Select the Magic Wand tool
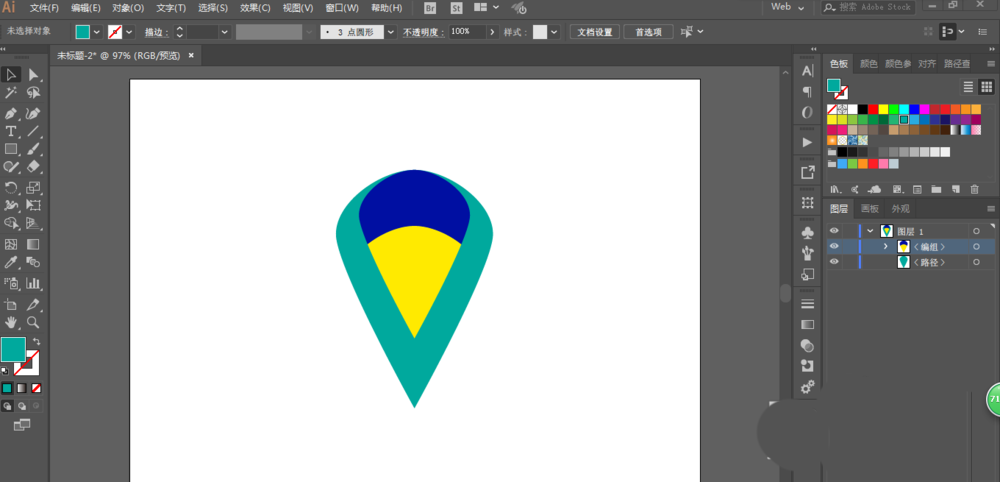 (x=11, y=93)
